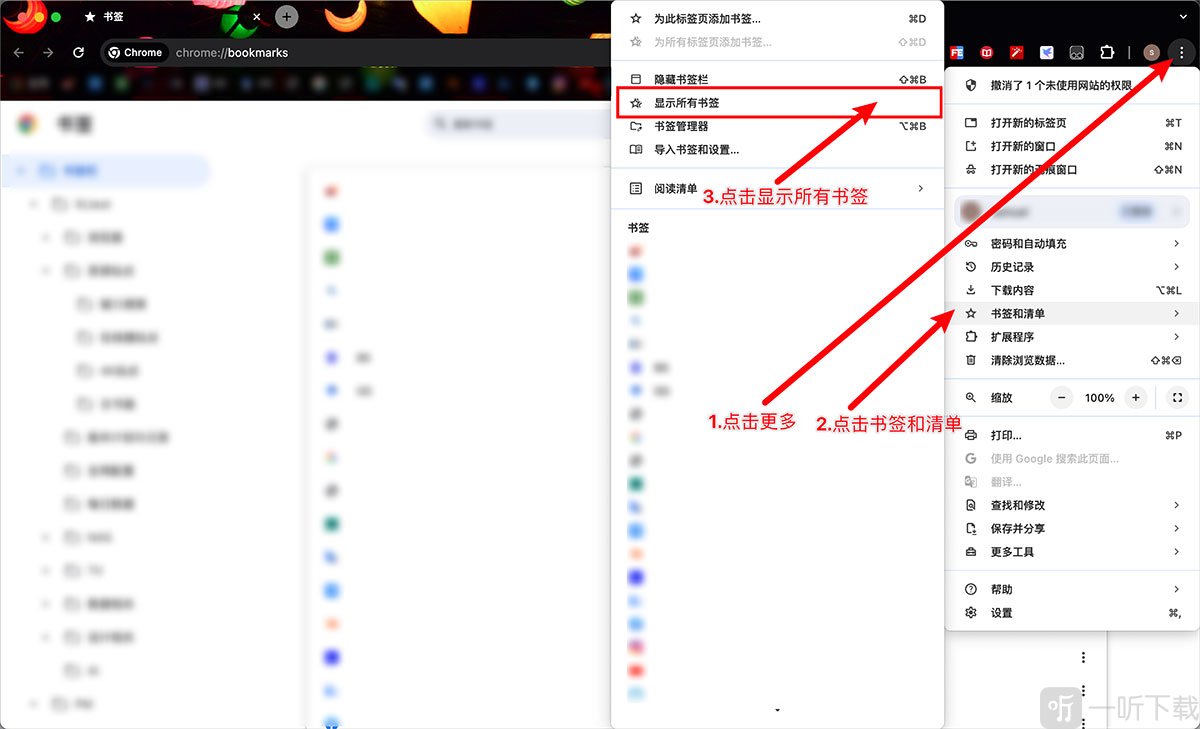The height and width of the screenshot is (729, 1200).
Task: Expand 密码和自动填充 submenu
Action: (x=1073, y=244)
